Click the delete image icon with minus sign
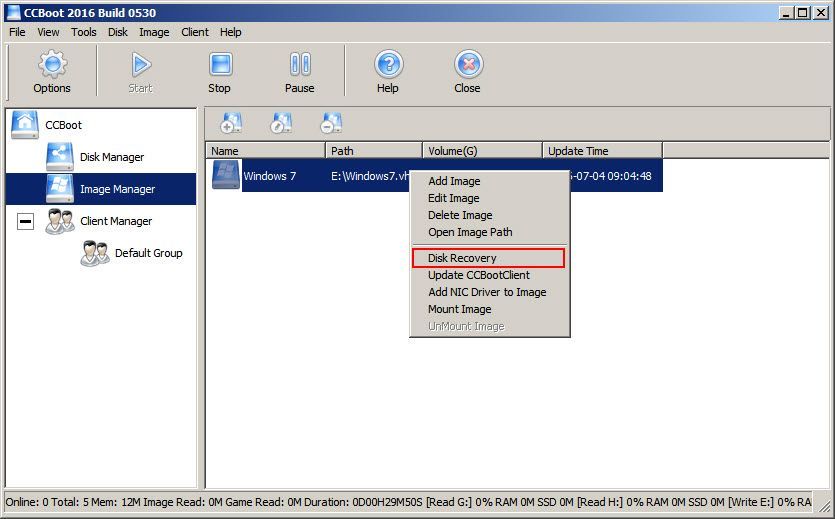Image resolution: width=835 pixels, height=519 pixels. pos(331,123)
